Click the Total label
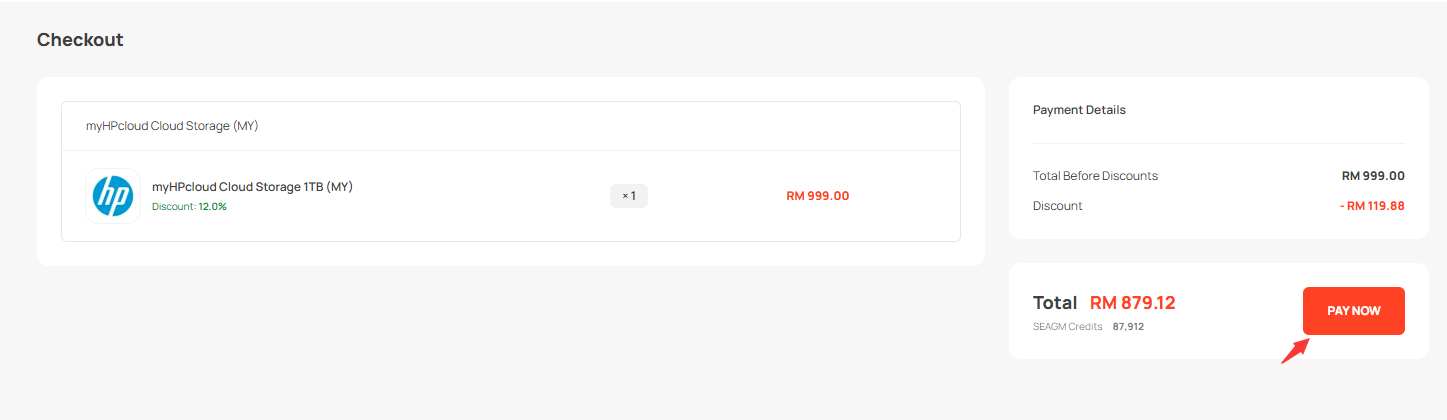The width and height of the screenshot is (1447, 420). (1054, 303)
